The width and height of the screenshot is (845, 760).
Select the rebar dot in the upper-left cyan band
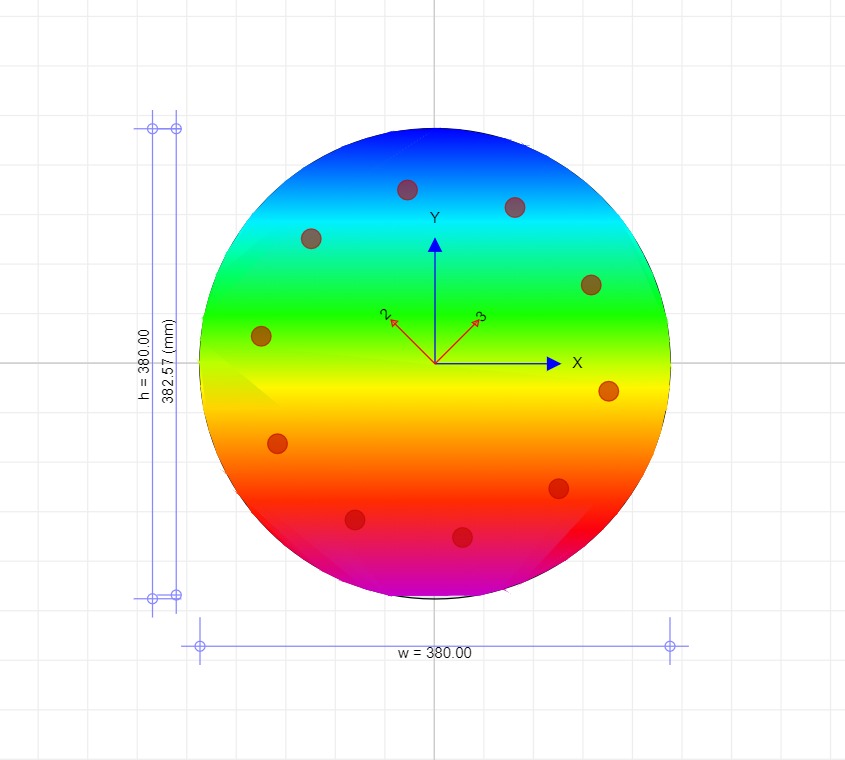point(311,238)
